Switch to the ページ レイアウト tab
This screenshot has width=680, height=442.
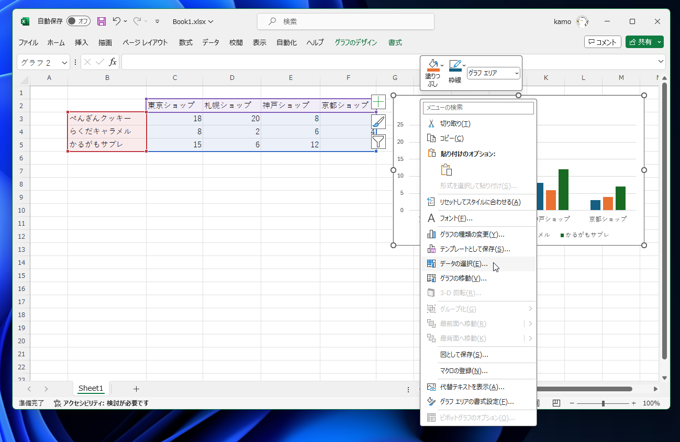click(145, 43)
